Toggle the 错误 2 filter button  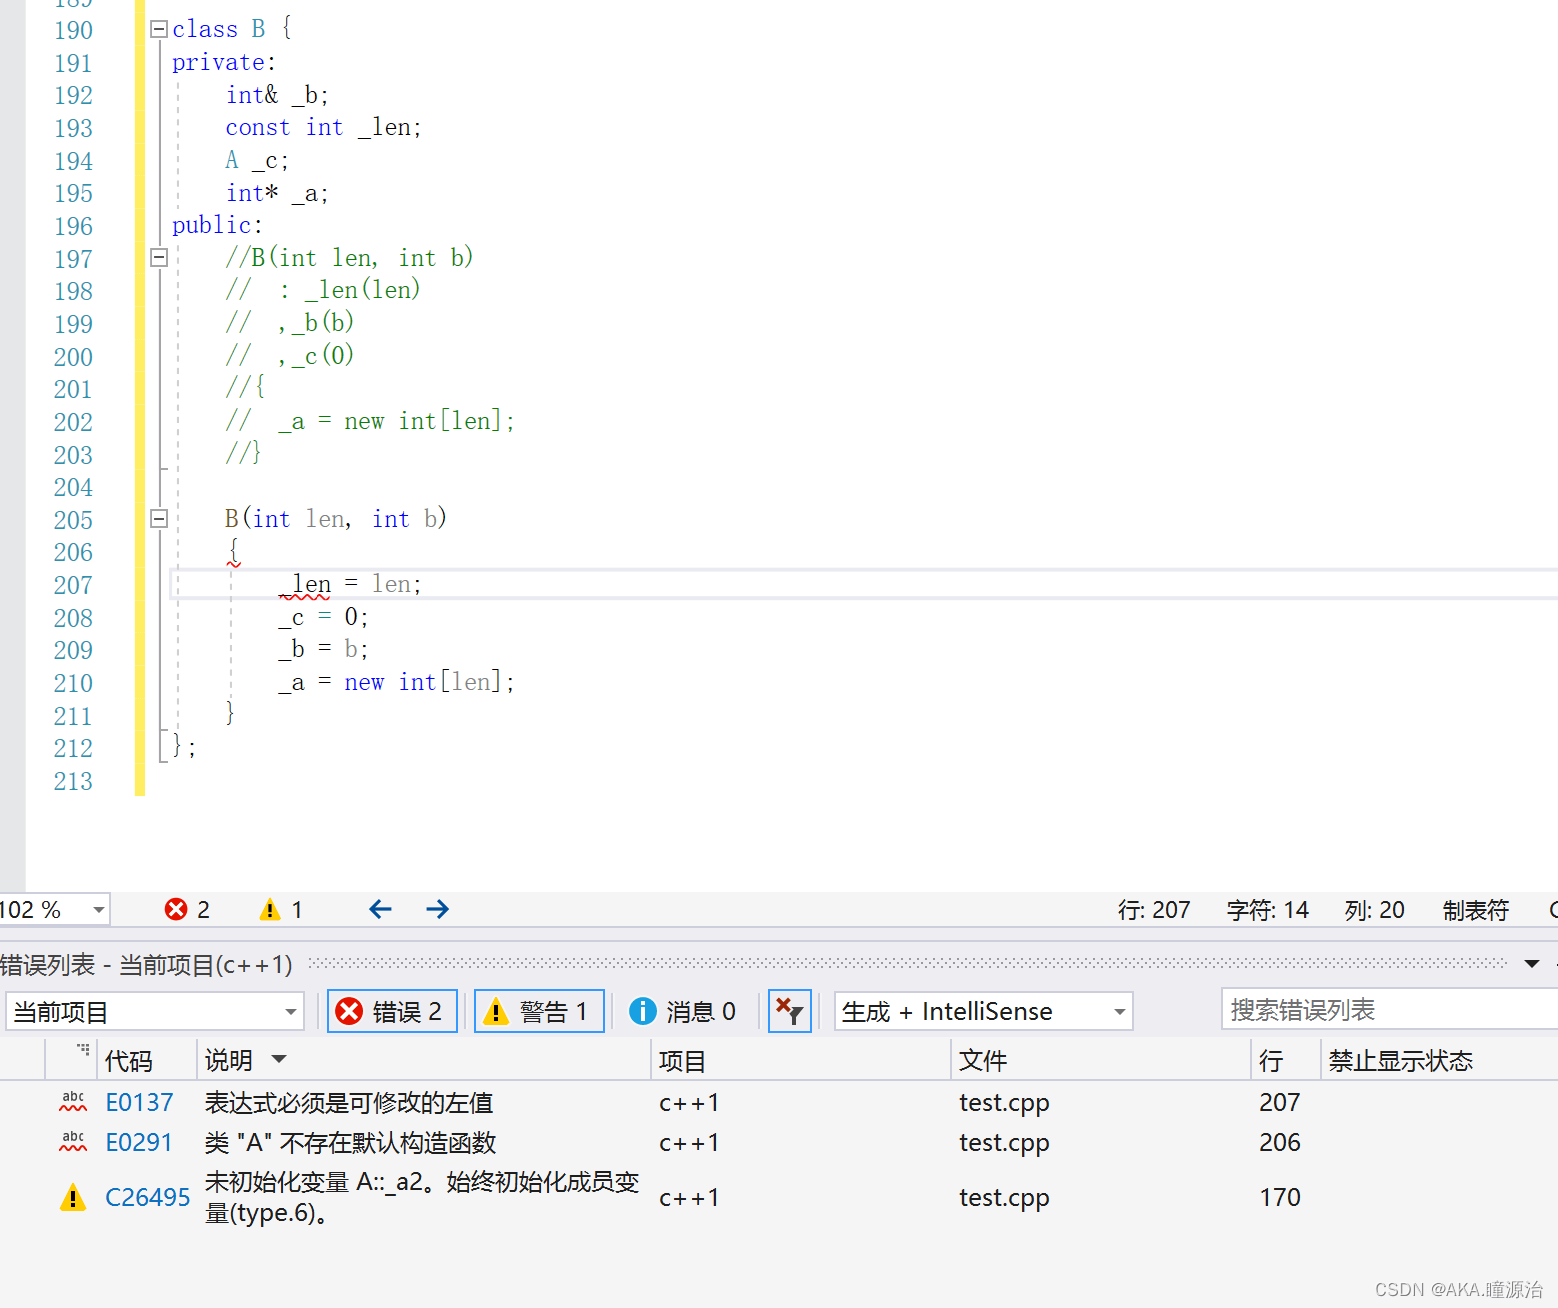pos(392,1011)
